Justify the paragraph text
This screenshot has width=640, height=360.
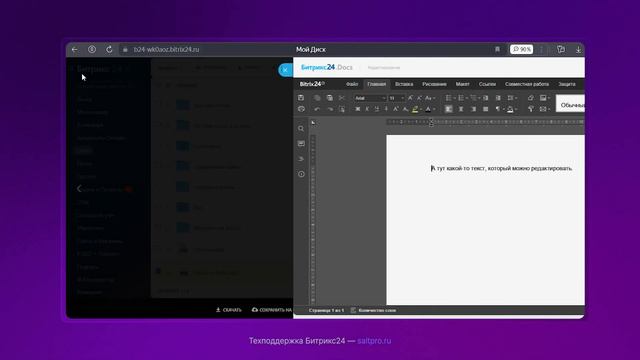pyautogui.click(x=486, y=109)
